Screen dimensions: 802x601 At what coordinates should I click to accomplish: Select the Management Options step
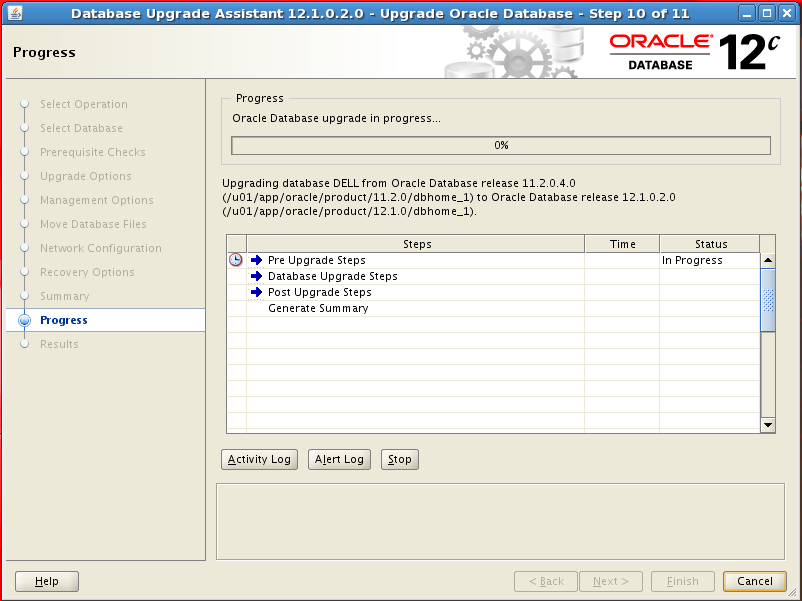[x=97, y=200]
